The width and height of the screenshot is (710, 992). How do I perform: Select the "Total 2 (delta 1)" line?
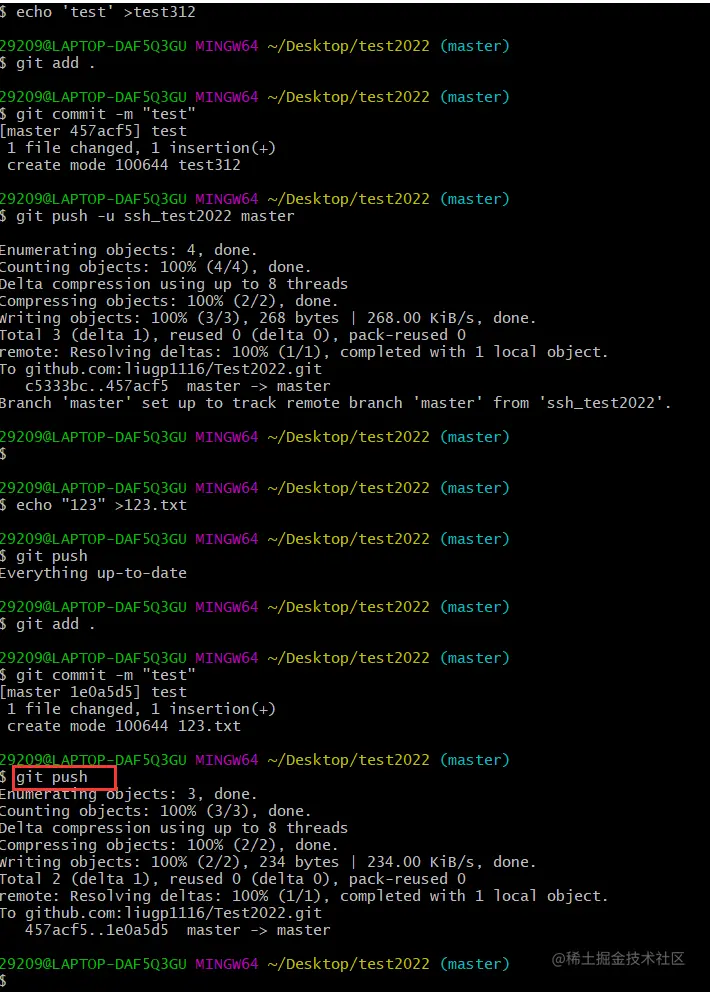233,879
